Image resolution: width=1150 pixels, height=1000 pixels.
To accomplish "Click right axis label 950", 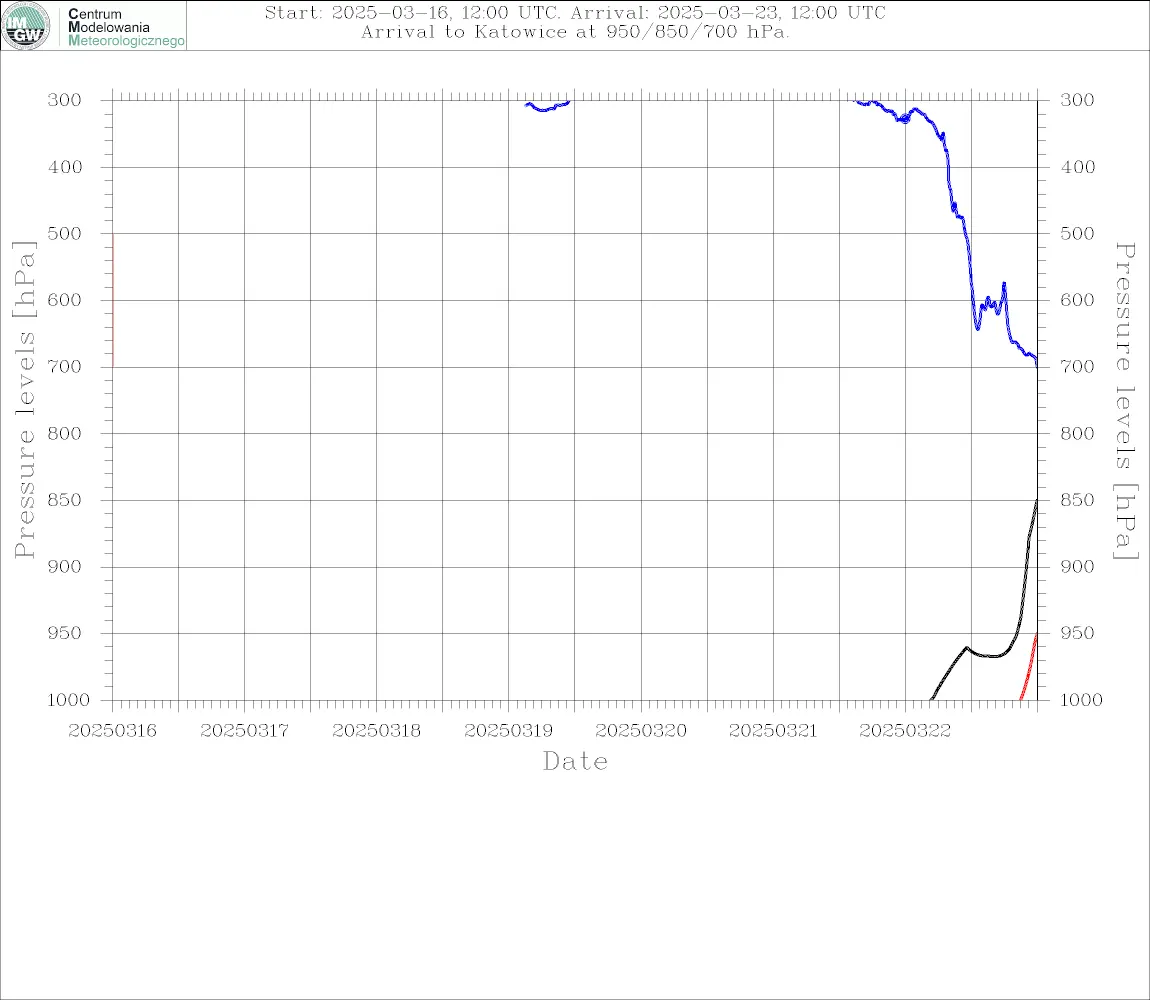I will pyautogui.click(x=1077, y=632).
